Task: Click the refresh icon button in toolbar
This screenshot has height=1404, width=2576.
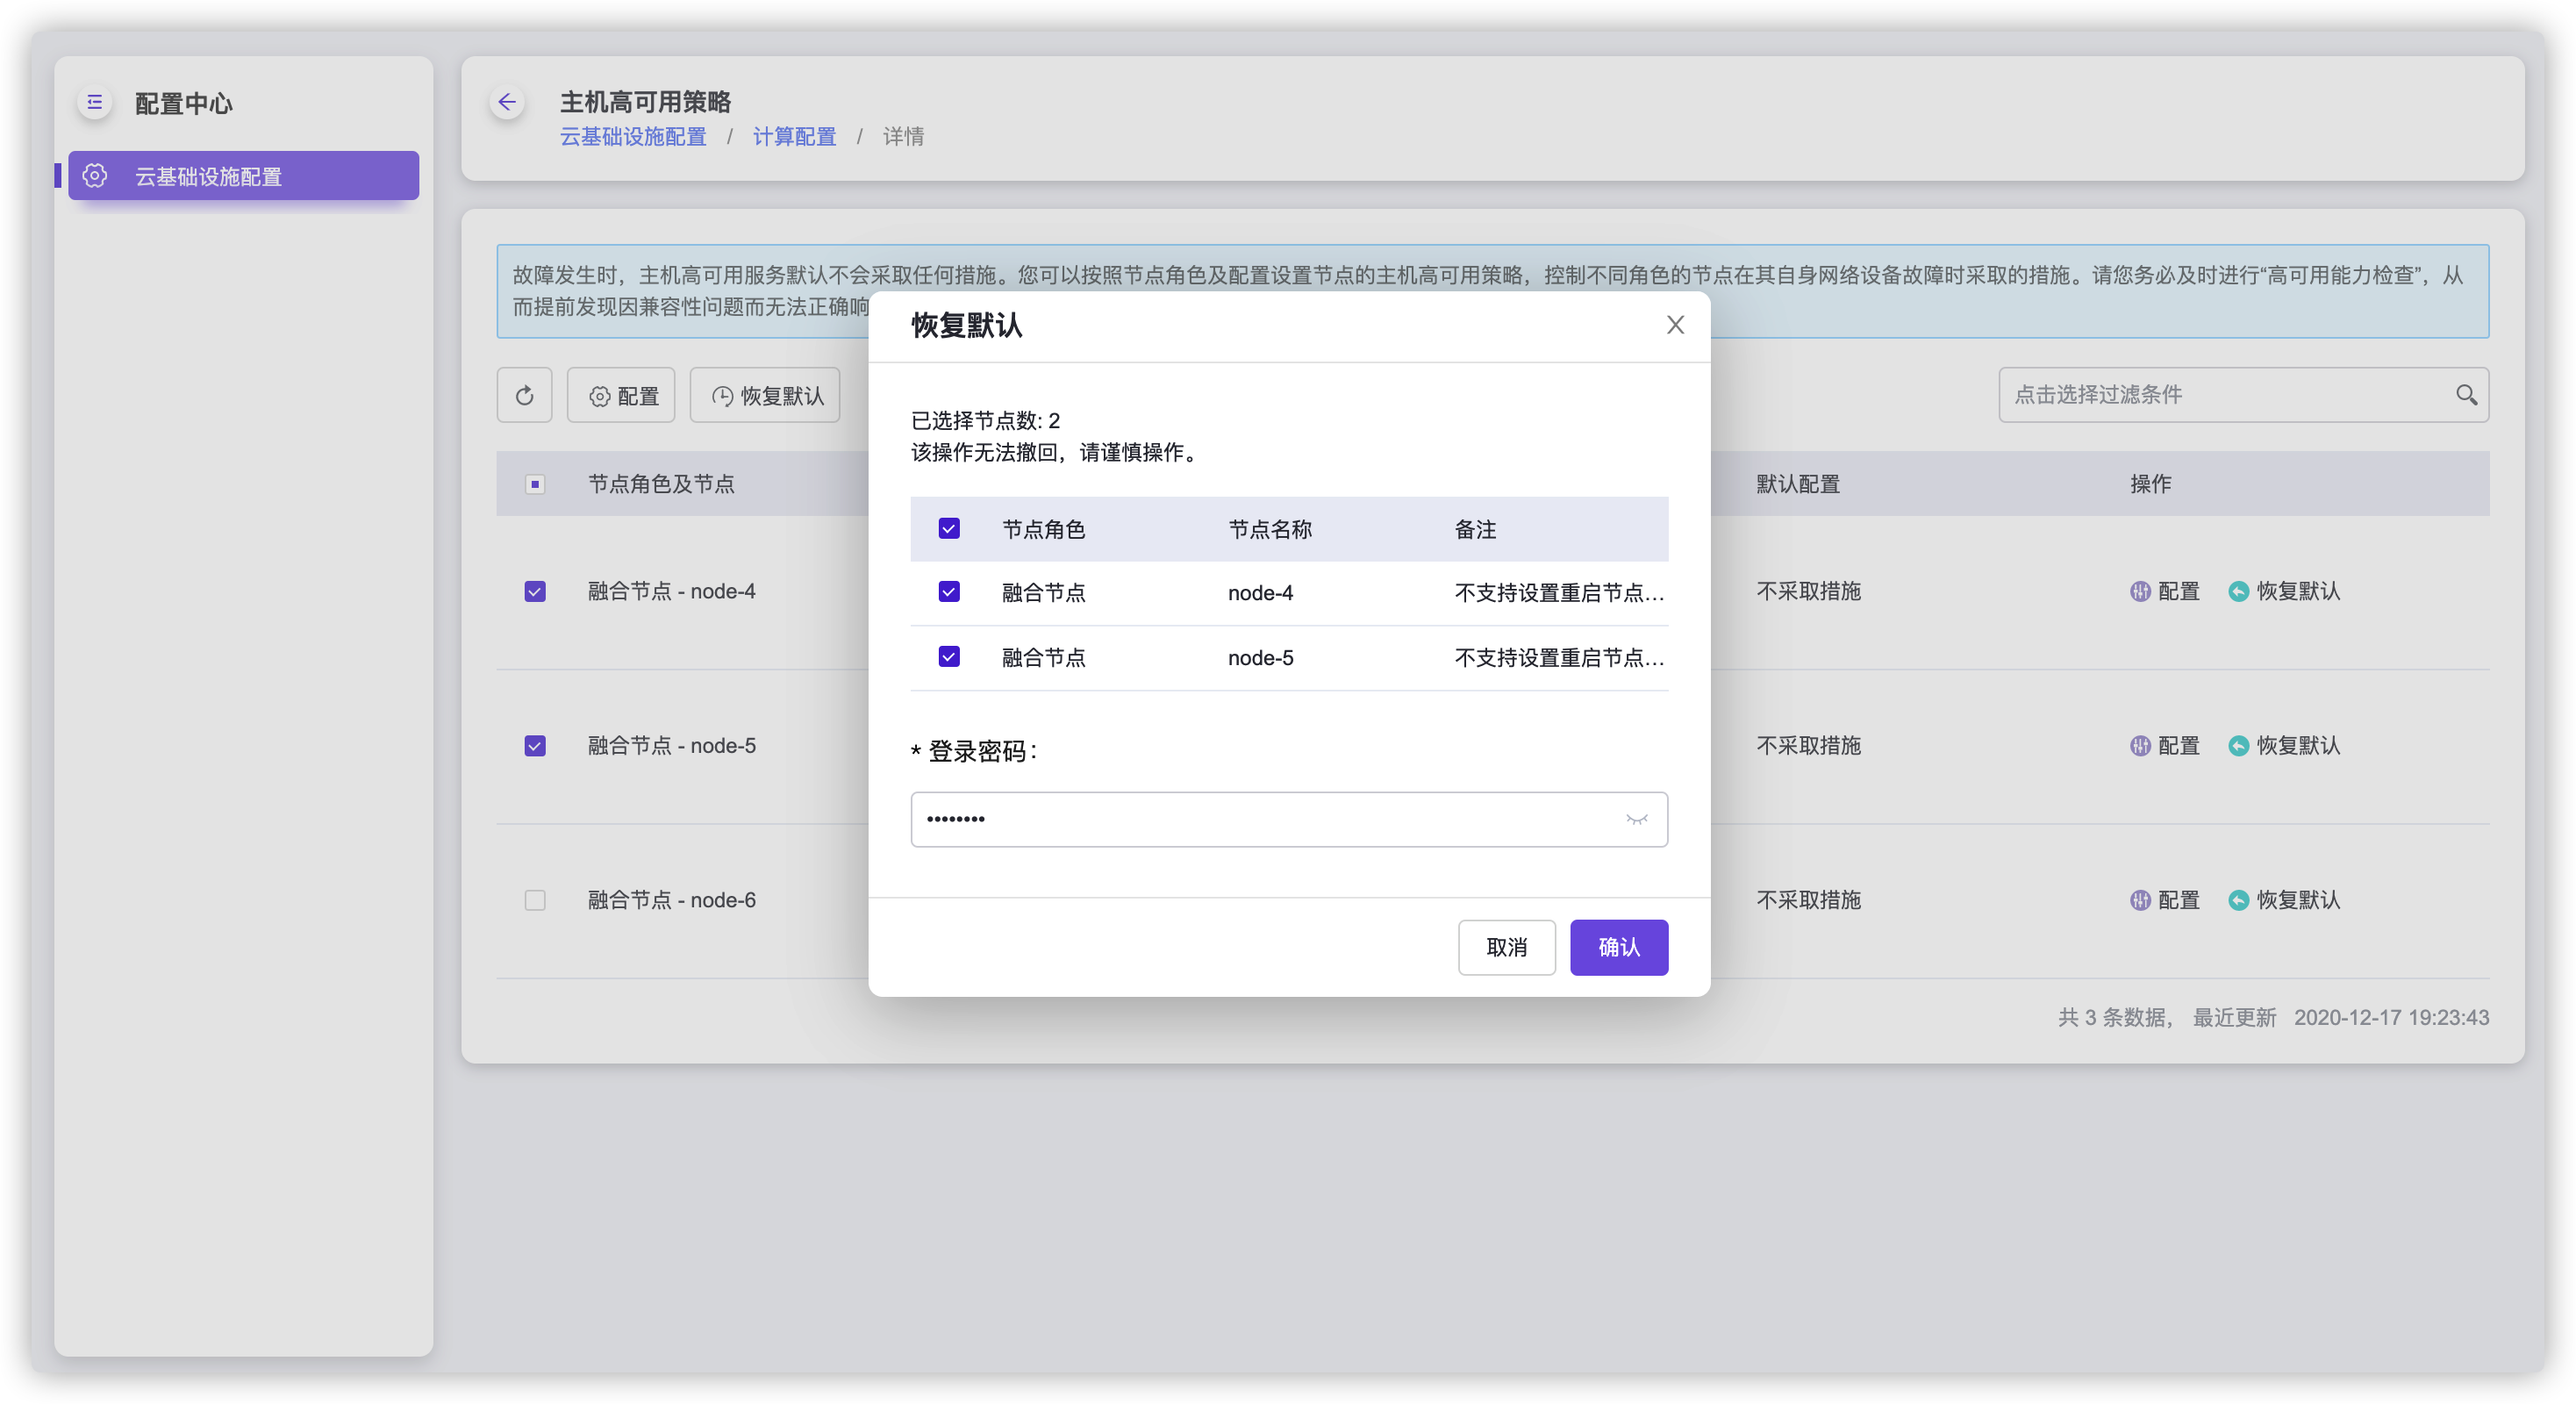Action: pyautogui.click(x=524, y=396)
